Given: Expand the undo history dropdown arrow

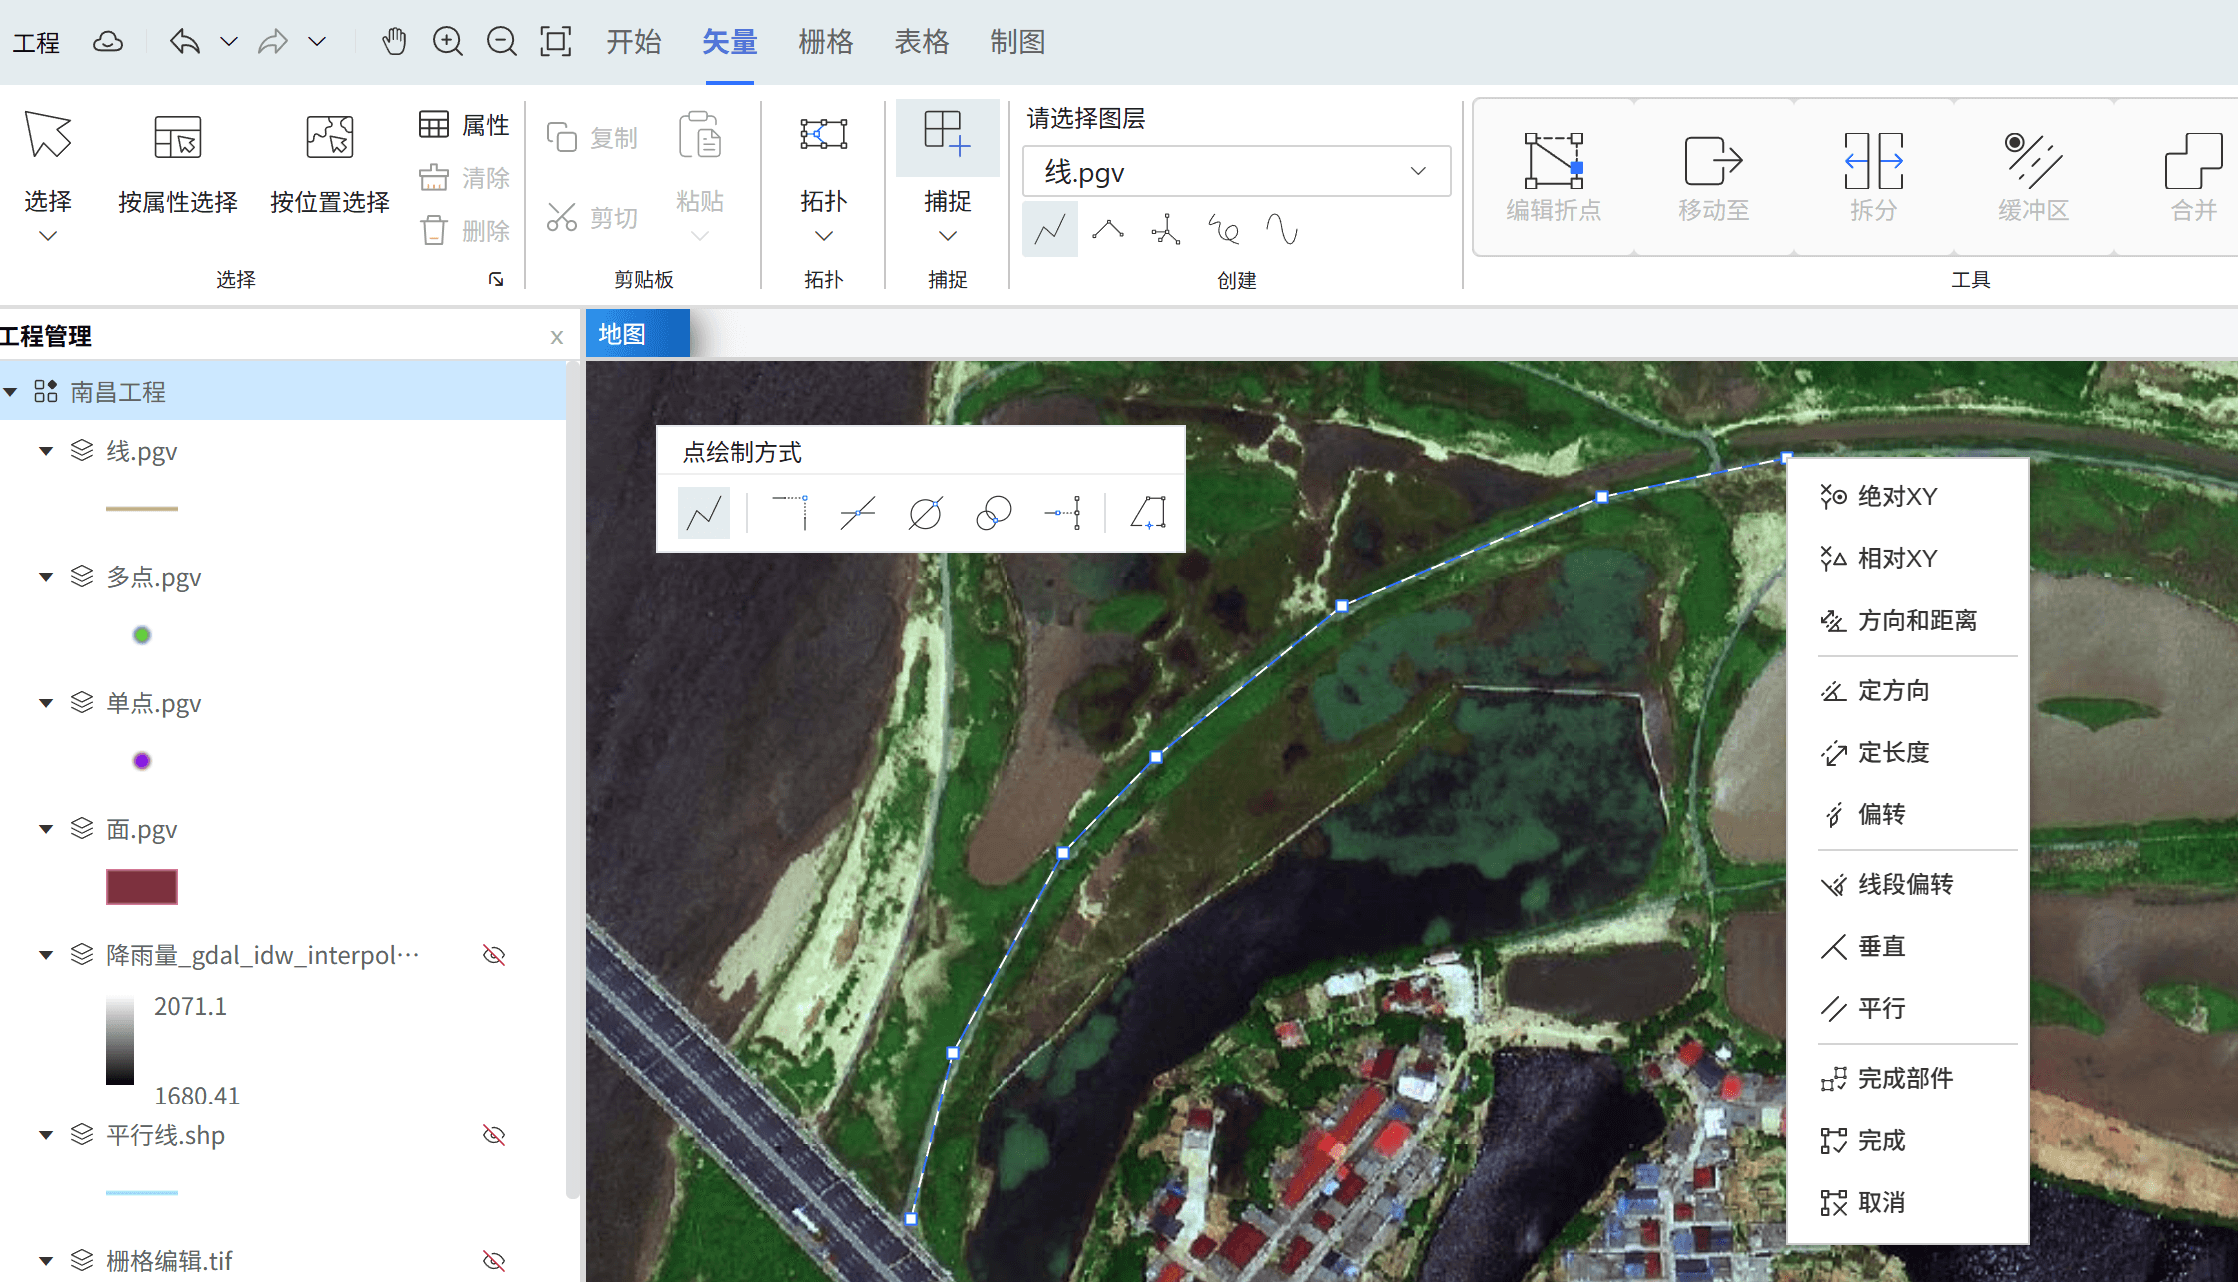Looking at the screenshot, I should tap(229, 42).
